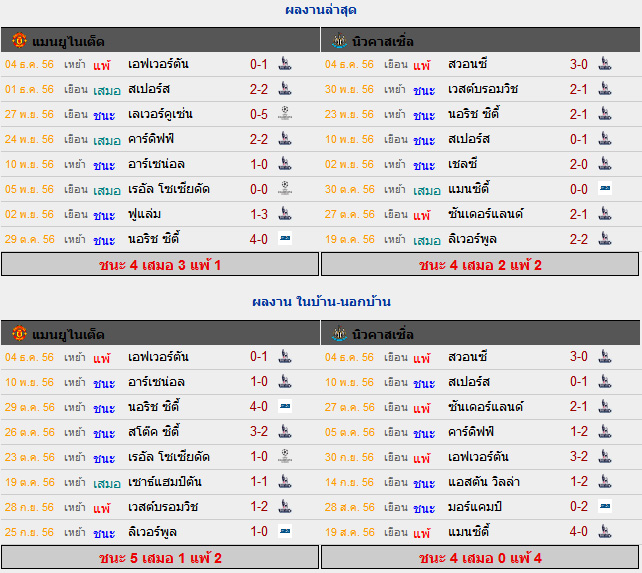Click league icon in สโต๊ค ซิตี้ 3-2 row
Screen dimensions: 642x573
(x=285, y=431)
